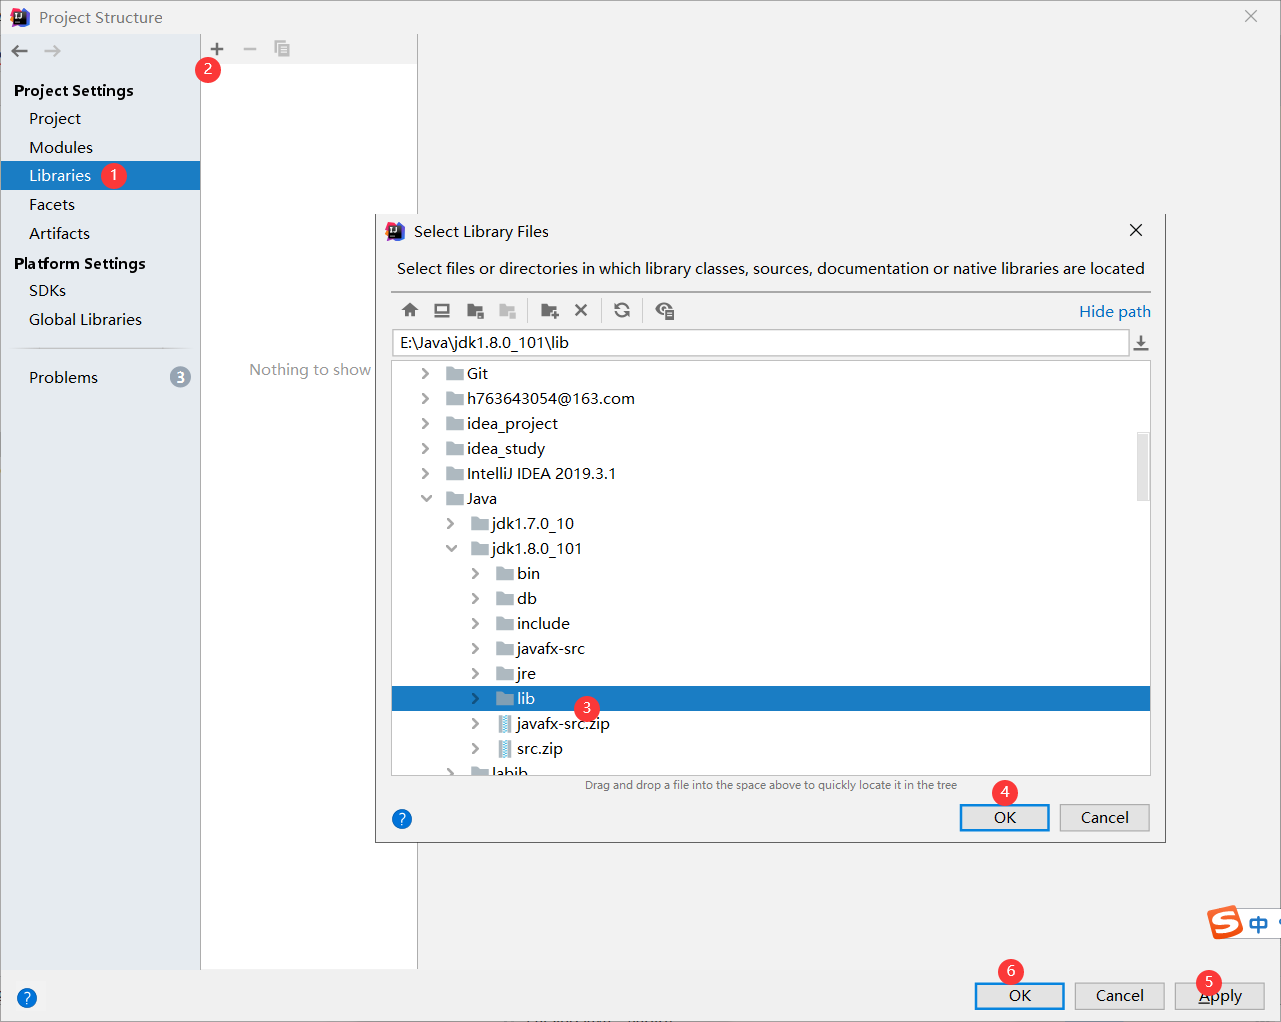
Task: Select the include folder row
Action: (x=771, y=623)
